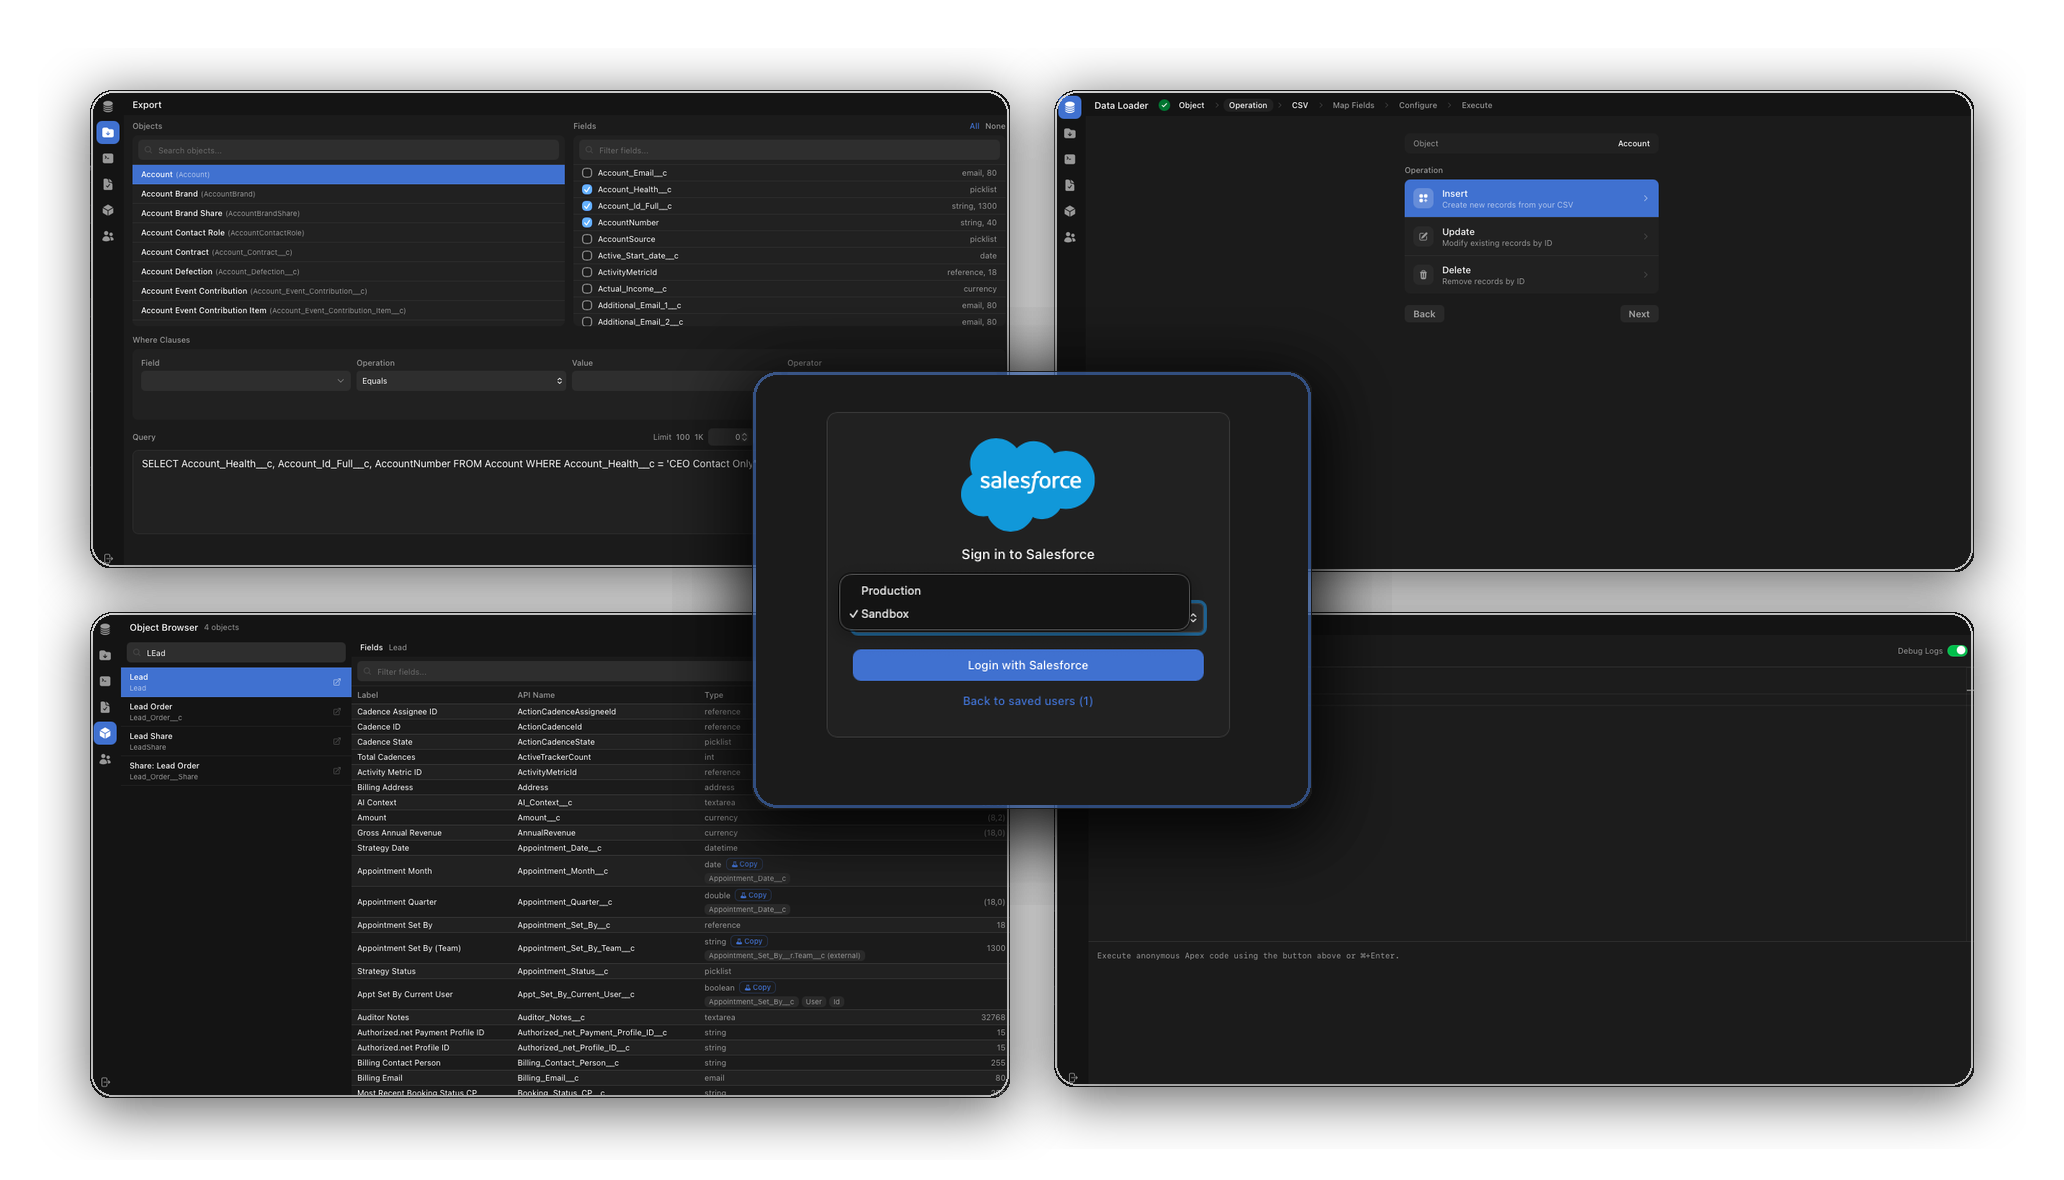The height and width of the screenshot is (1180, 2064).
Task: Open the document-check icon in Data Loader sidebar
Action: coord(1070,185)
